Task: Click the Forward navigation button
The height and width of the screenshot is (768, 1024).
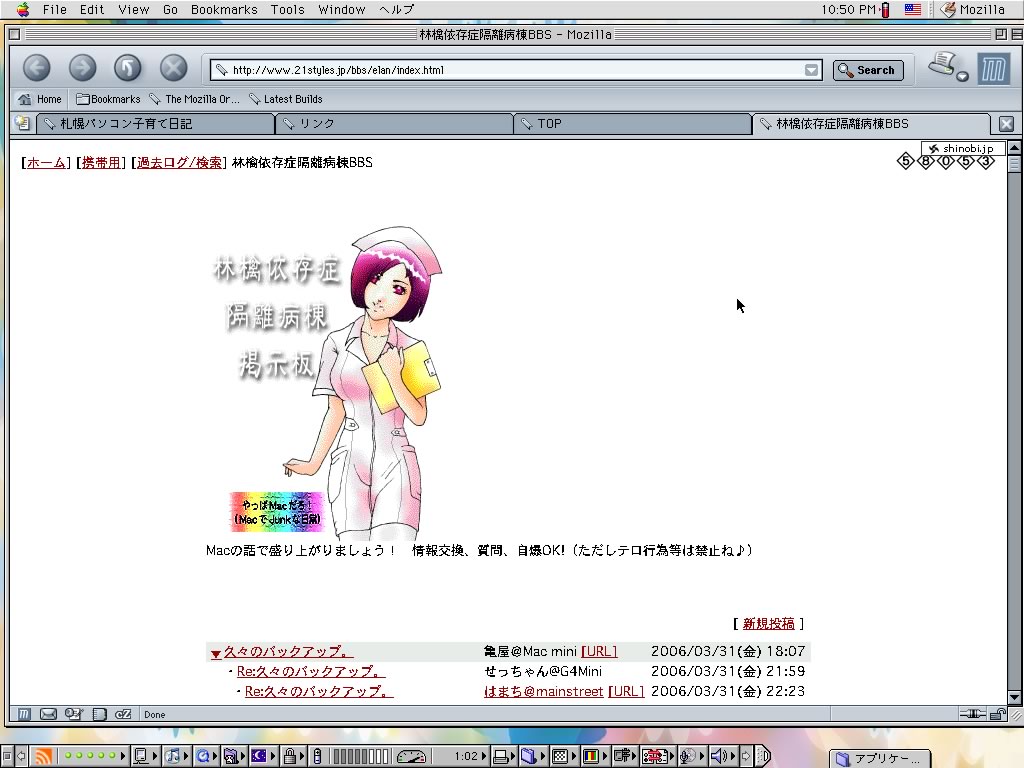Action: [x=82, y=68]
